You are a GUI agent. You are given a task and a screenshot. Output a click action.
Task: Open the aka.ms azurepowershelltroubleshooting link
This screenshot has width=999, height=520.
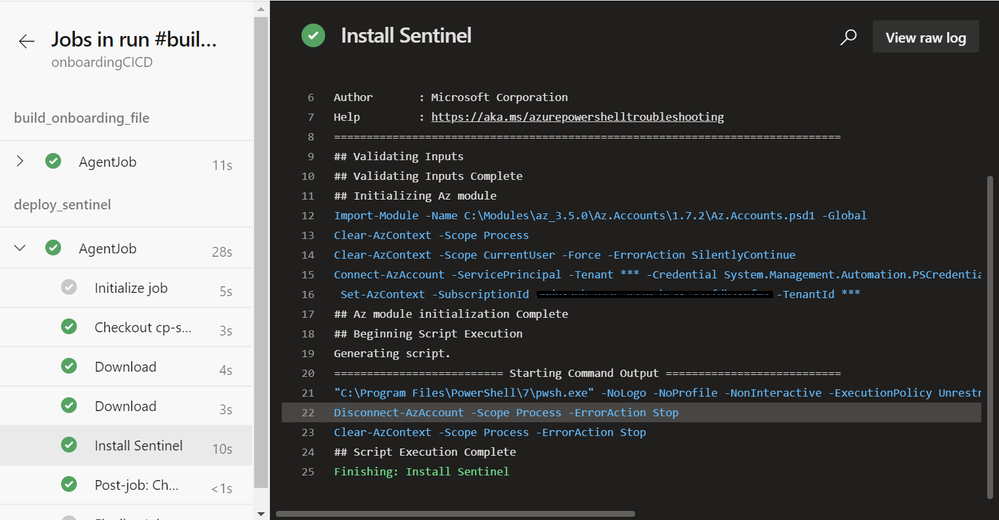click(x=577, y=117)
